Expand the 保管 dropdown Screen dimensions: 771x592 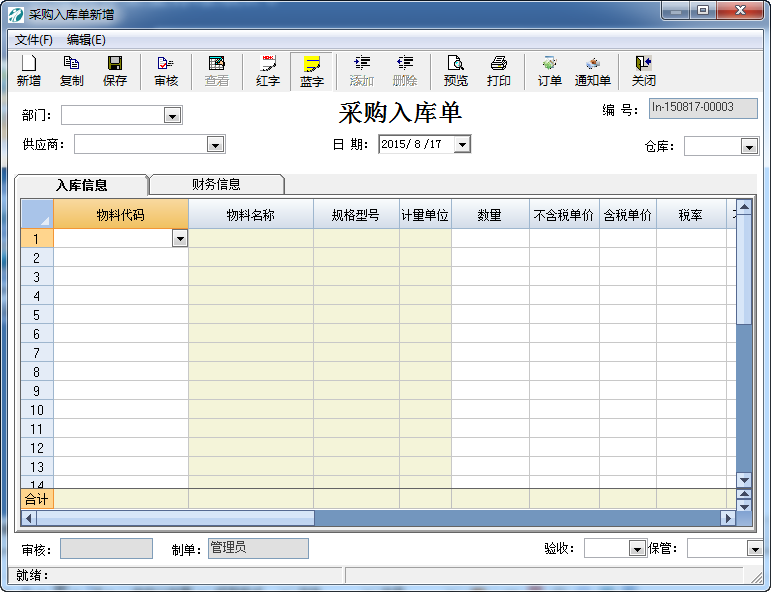point(755,549)
